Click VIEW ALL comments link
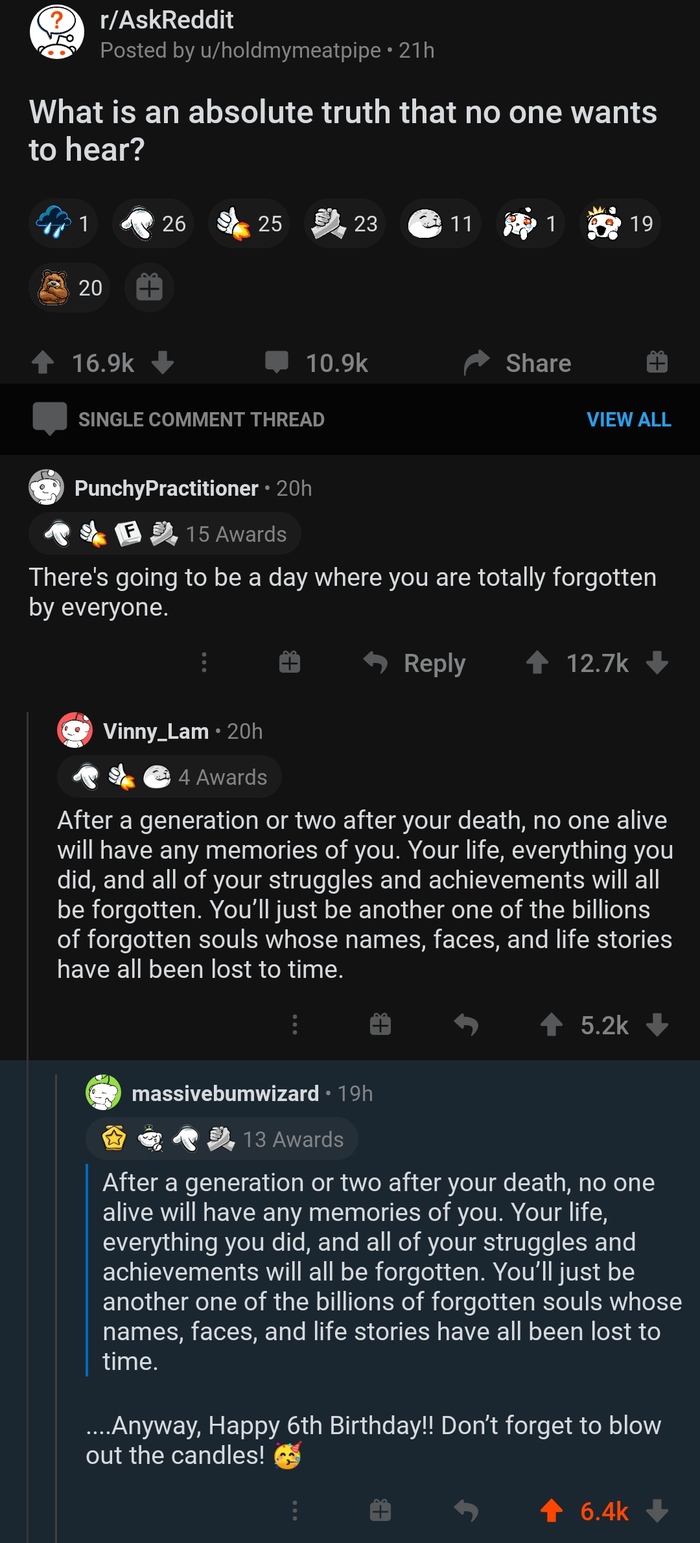700x1543 pixels. click(628, 419)
